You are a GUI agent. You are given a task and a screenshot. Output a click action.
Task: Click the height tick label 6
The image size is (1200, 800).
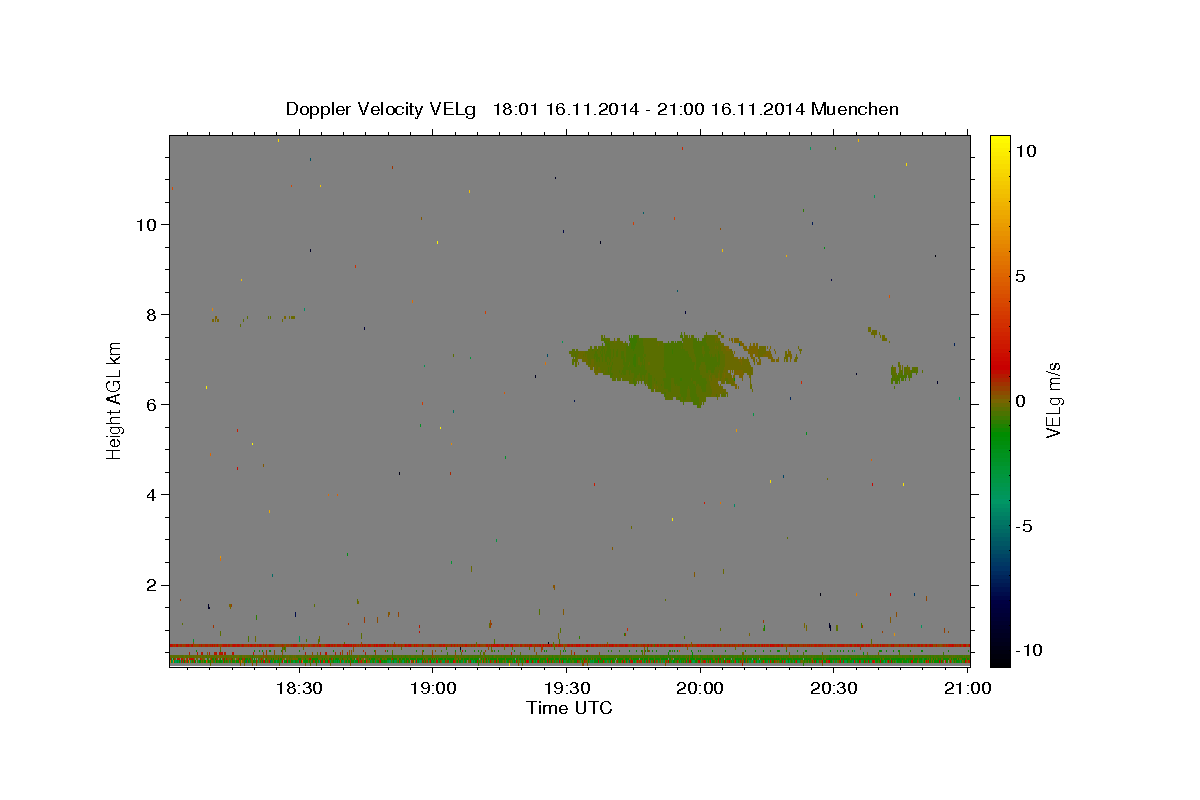coord(152,404)
